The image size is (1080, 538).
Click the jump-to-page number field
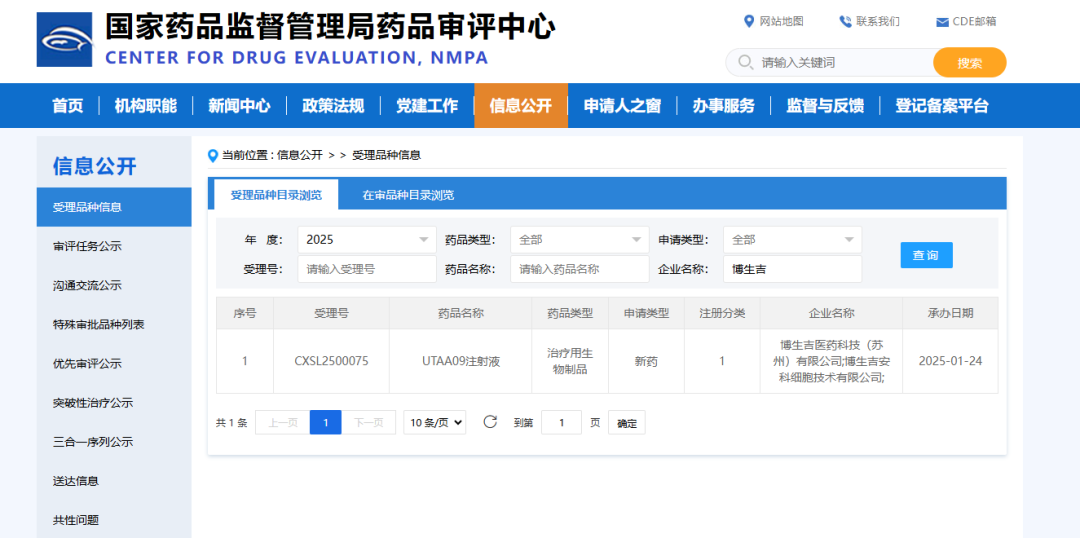[561, 422]
